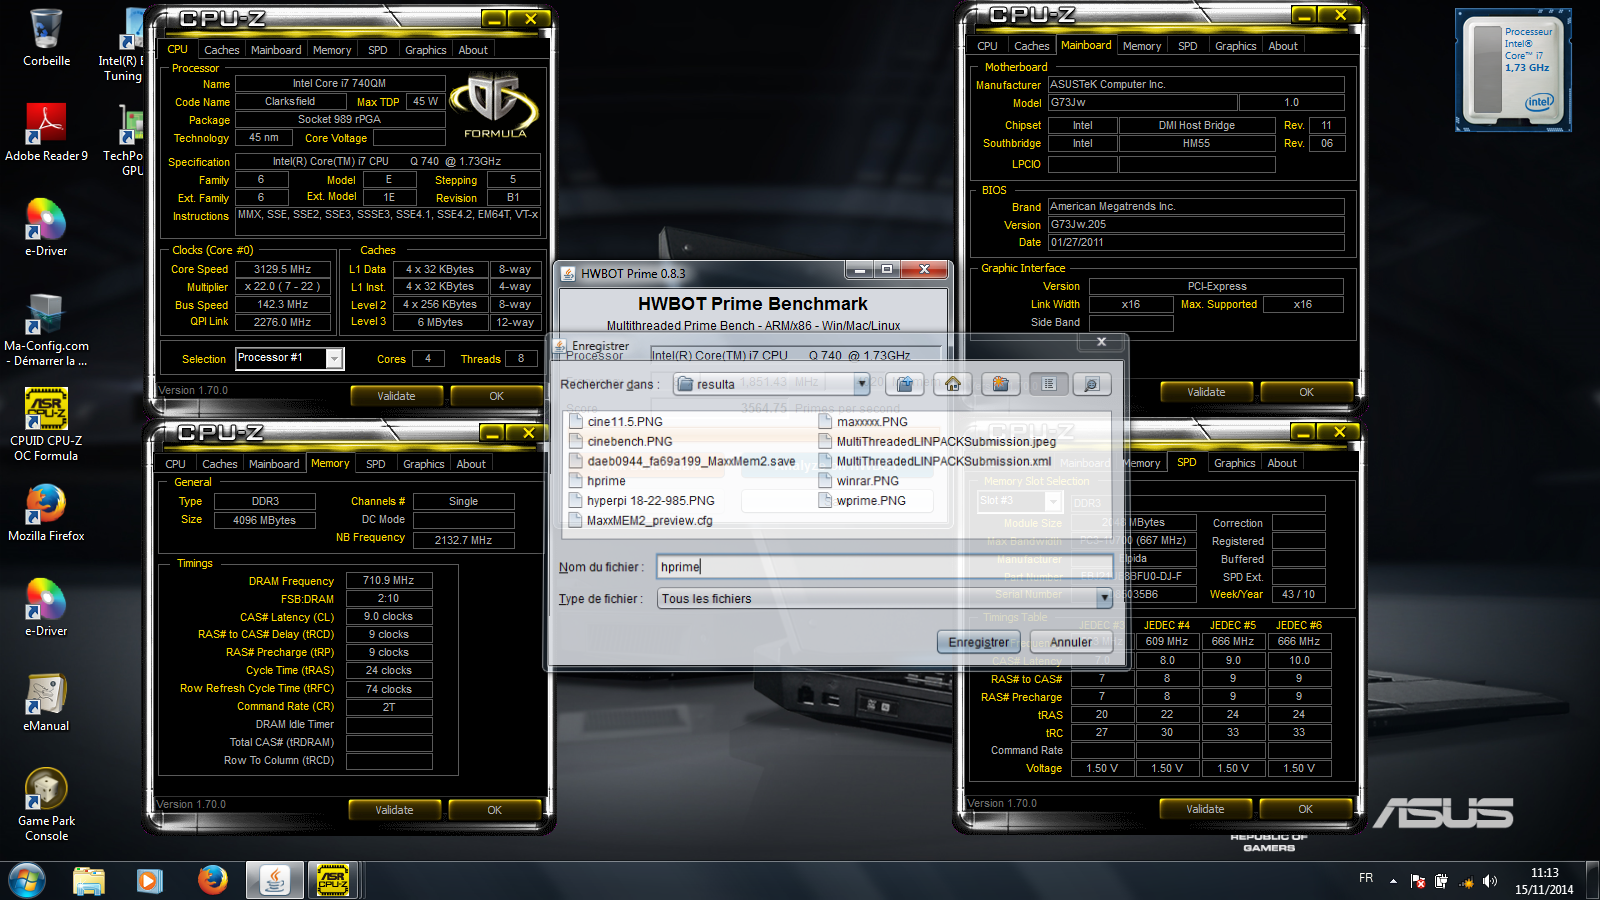Switch to the CPU-Z taskbar button

point(333,881)
